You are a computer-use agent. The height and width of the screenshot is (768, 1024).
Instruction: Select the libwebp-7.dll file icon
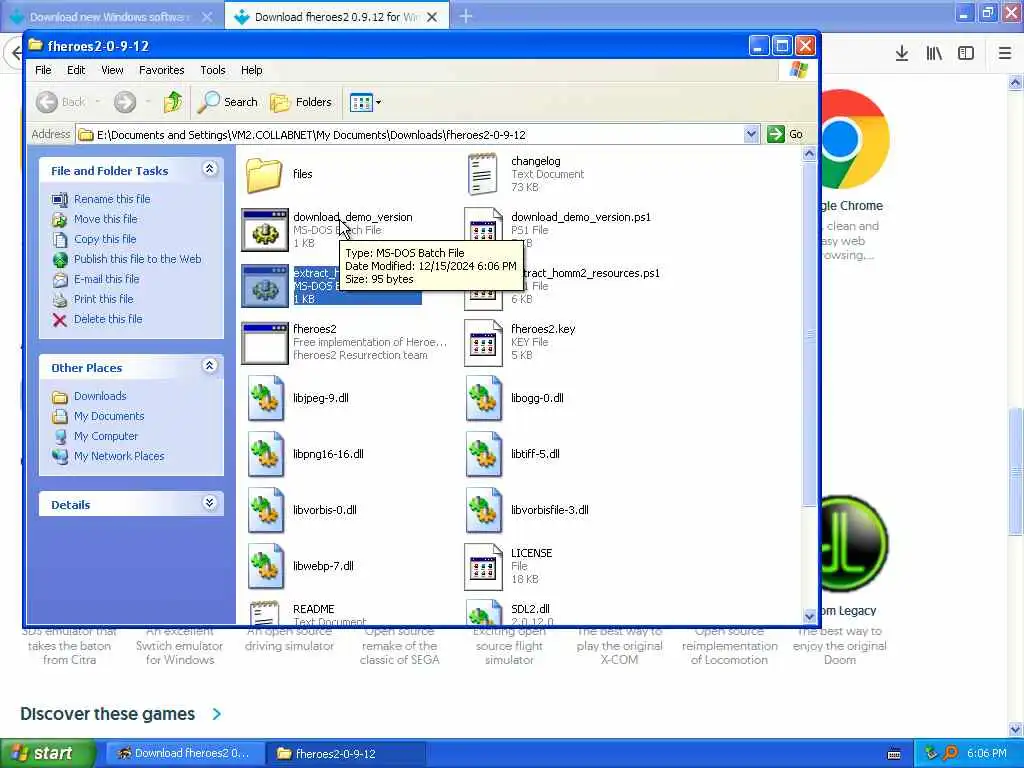266,567
